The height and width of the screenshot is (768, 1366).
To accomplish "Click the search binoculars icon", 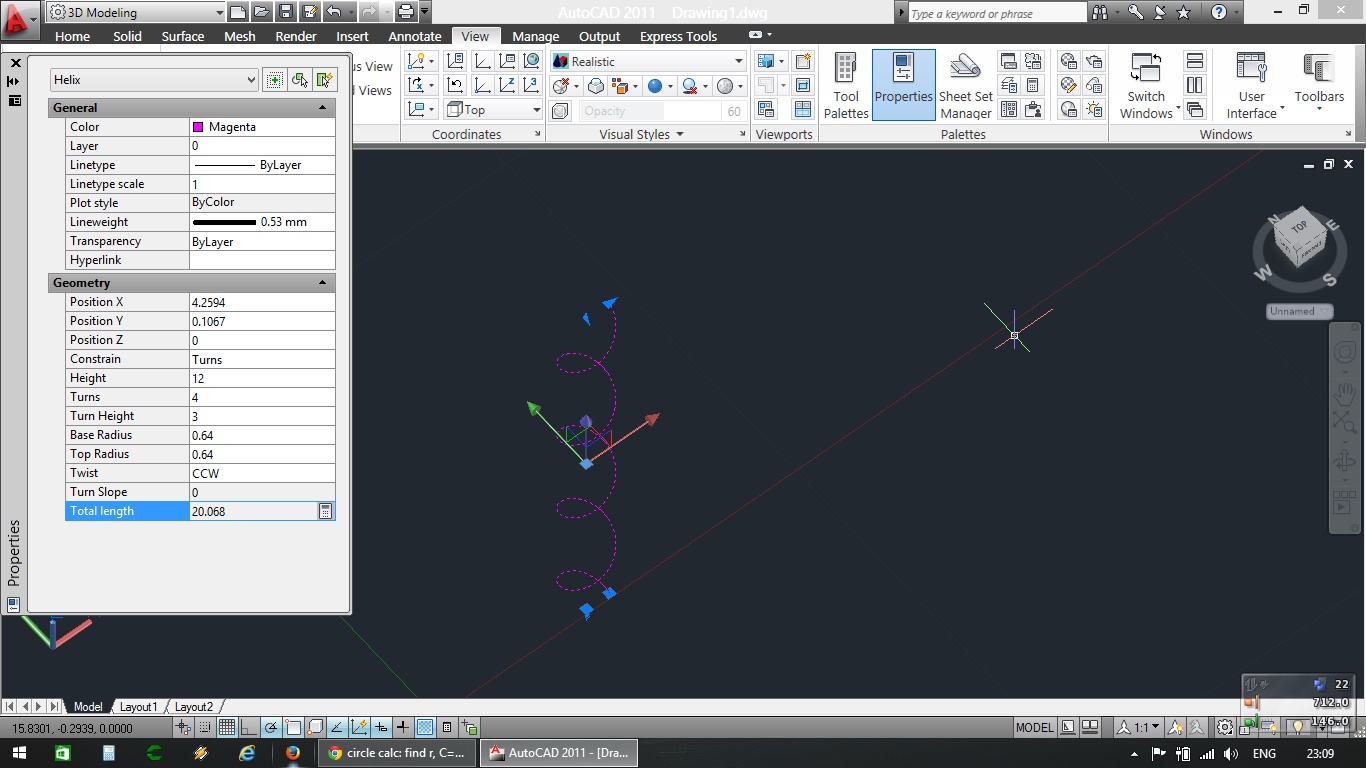I will pos(1100,12).
